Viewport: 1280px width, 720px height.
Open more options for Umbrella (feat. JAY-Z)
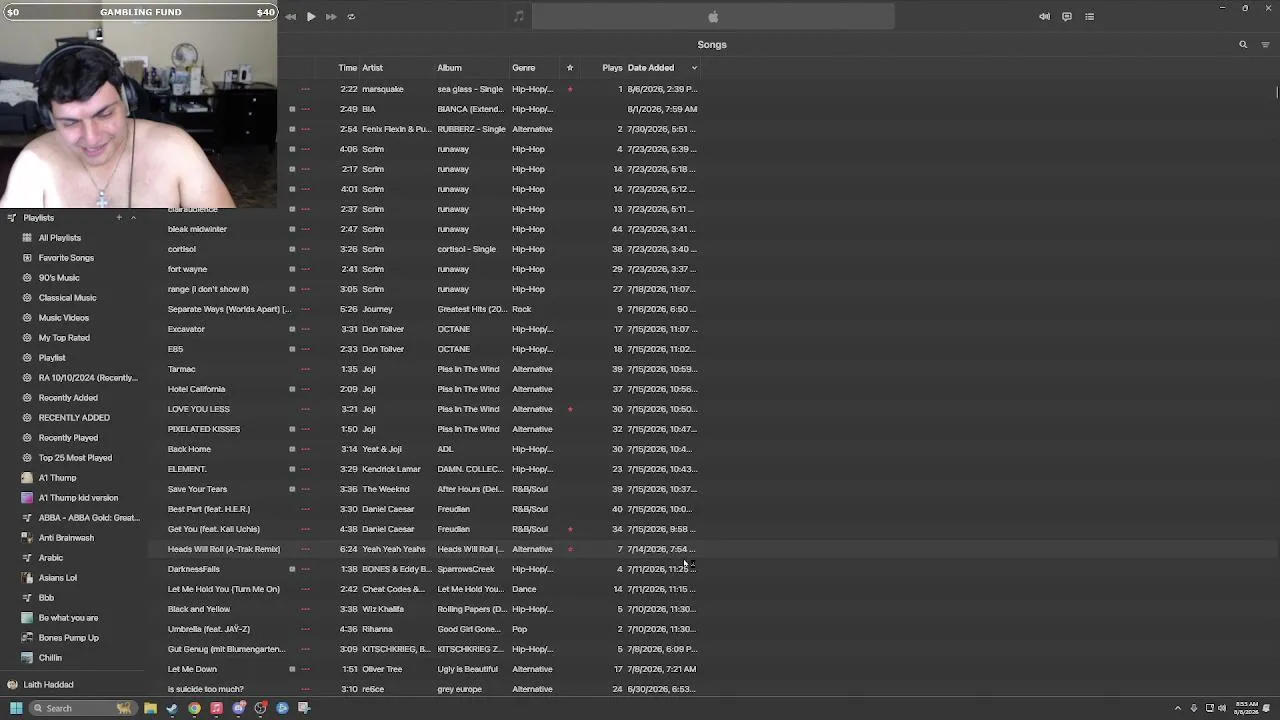pos(305,629)
